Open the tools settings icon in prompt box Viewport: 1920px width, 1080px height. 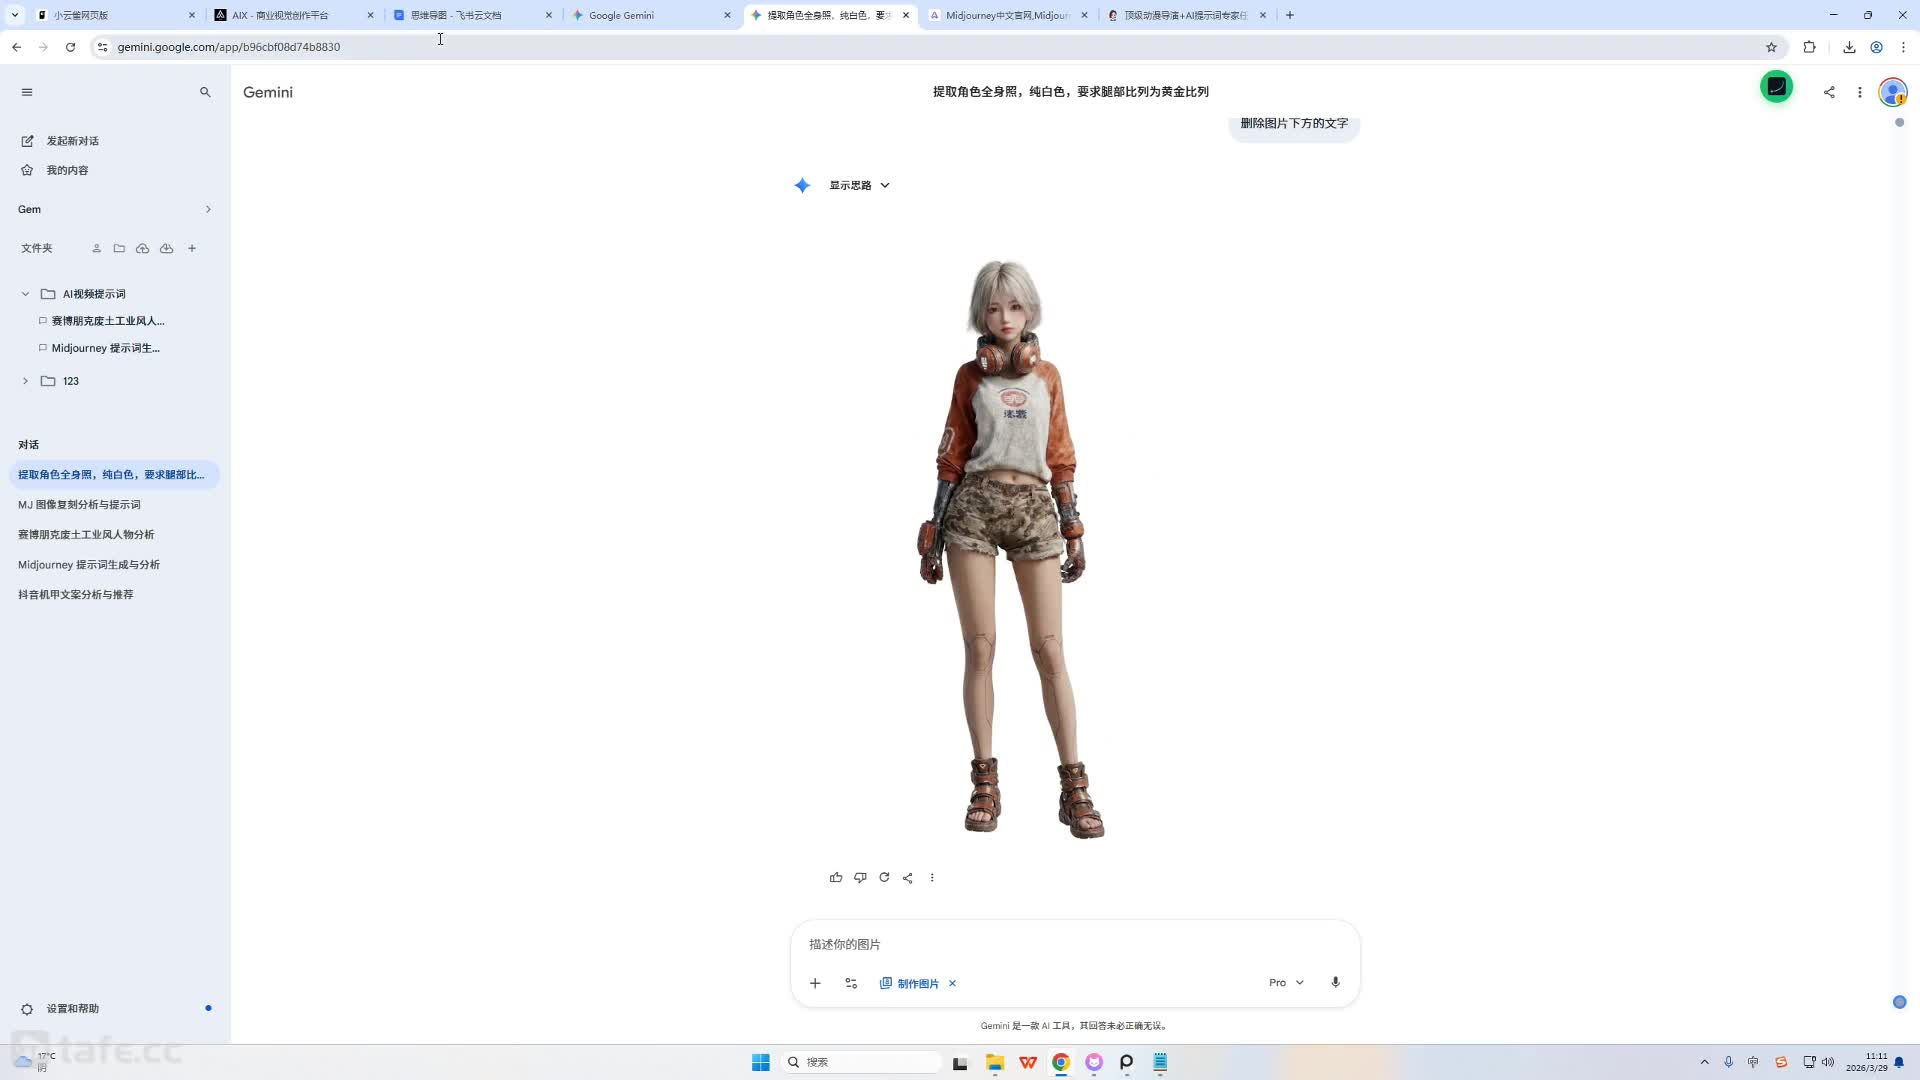(x=851, y=983)
